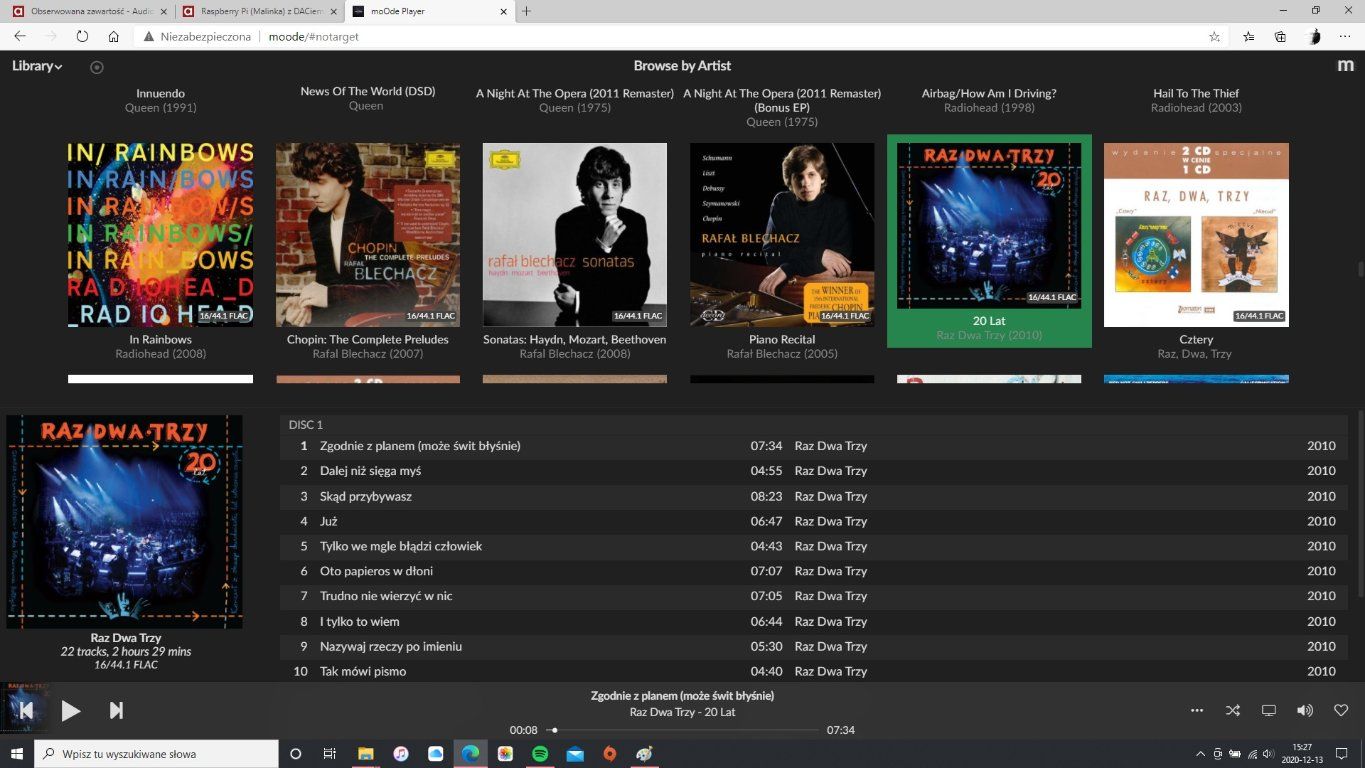1365x768 pixels.
Task: Click the previous track button
Action: point(27,710)
